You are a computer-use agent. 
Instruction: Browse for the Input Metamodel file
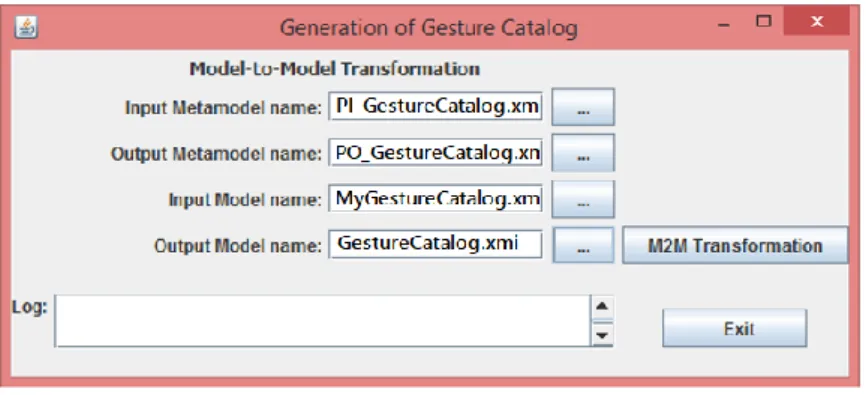click(x=583, y=107)
